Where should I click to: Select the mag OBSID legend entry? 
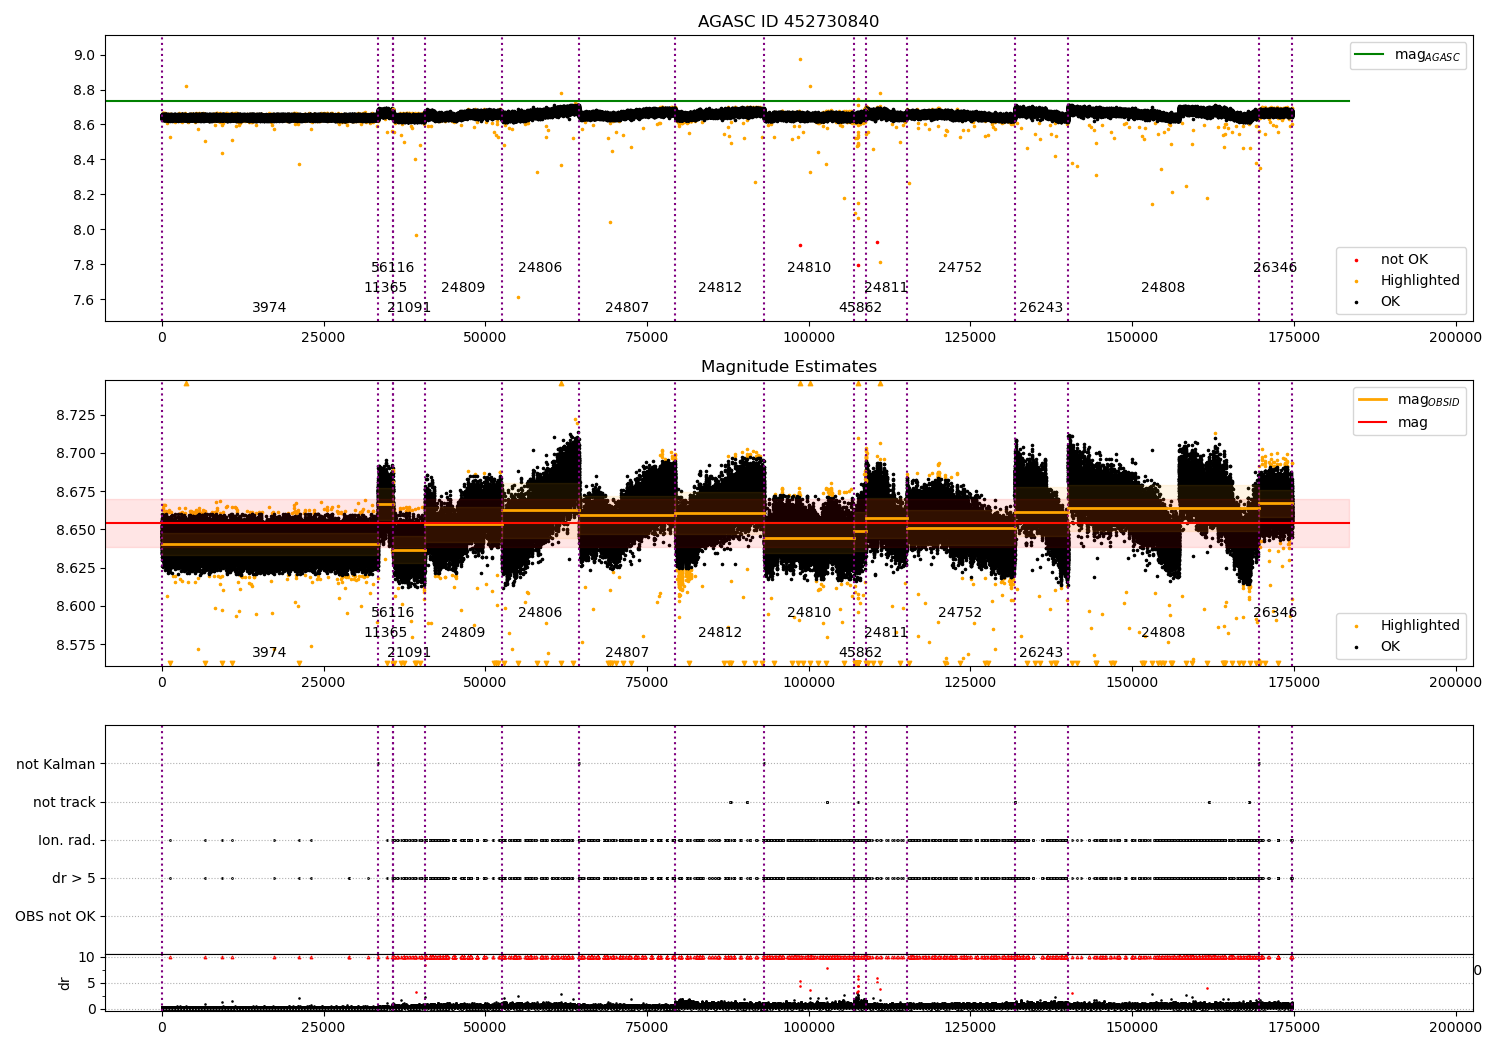coord(1410,400)
